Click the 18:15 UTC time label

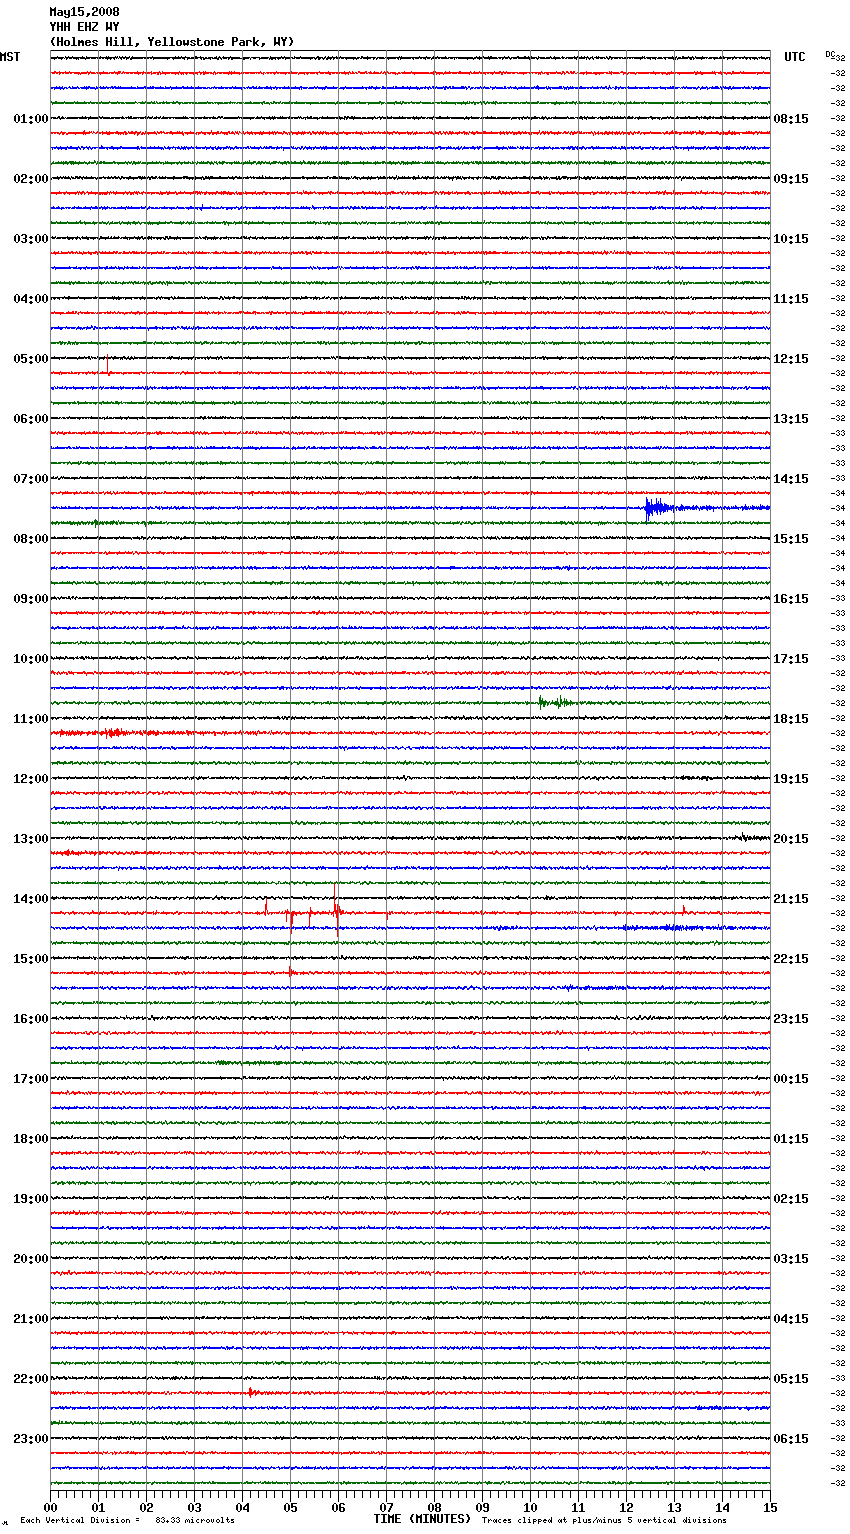pos(791,719)
